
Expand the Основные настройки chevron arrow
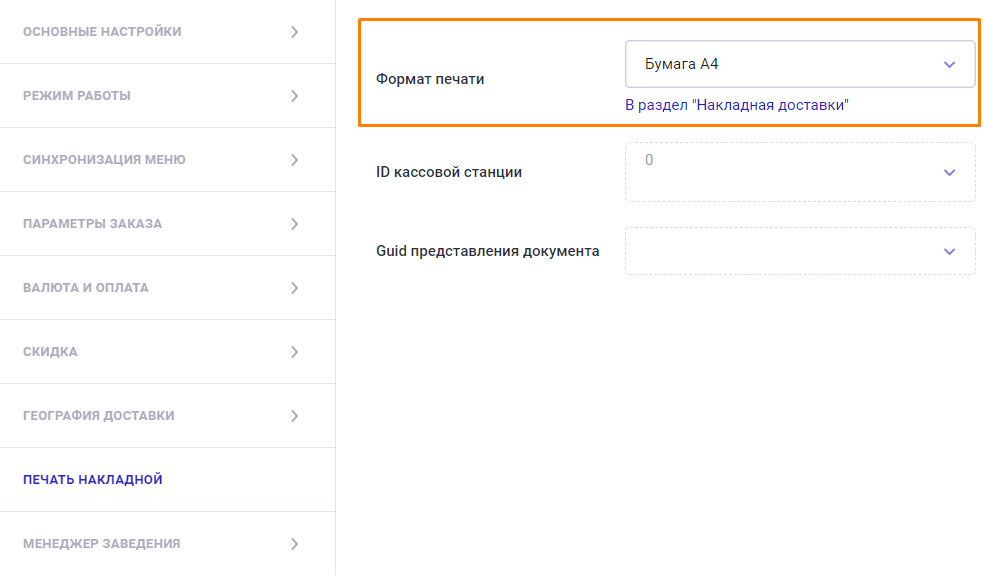[294, 32]
